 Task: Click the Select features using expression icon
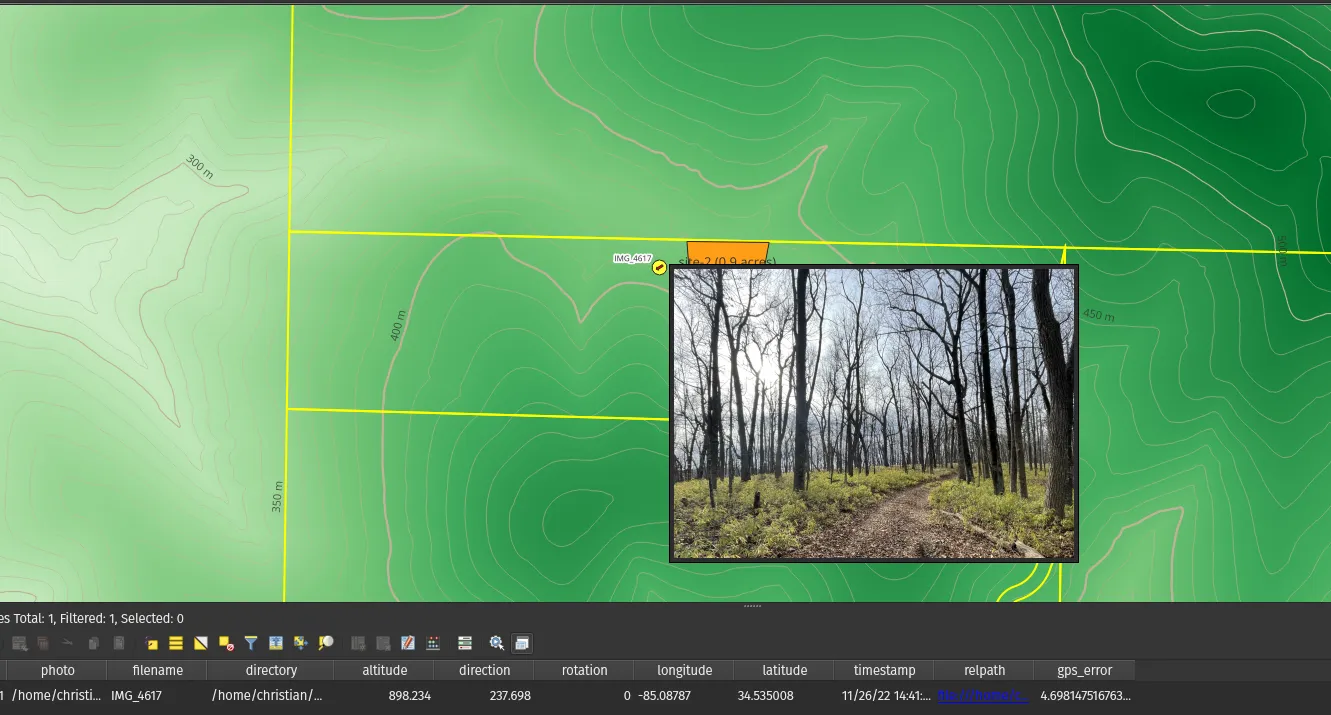click(151, 643)
